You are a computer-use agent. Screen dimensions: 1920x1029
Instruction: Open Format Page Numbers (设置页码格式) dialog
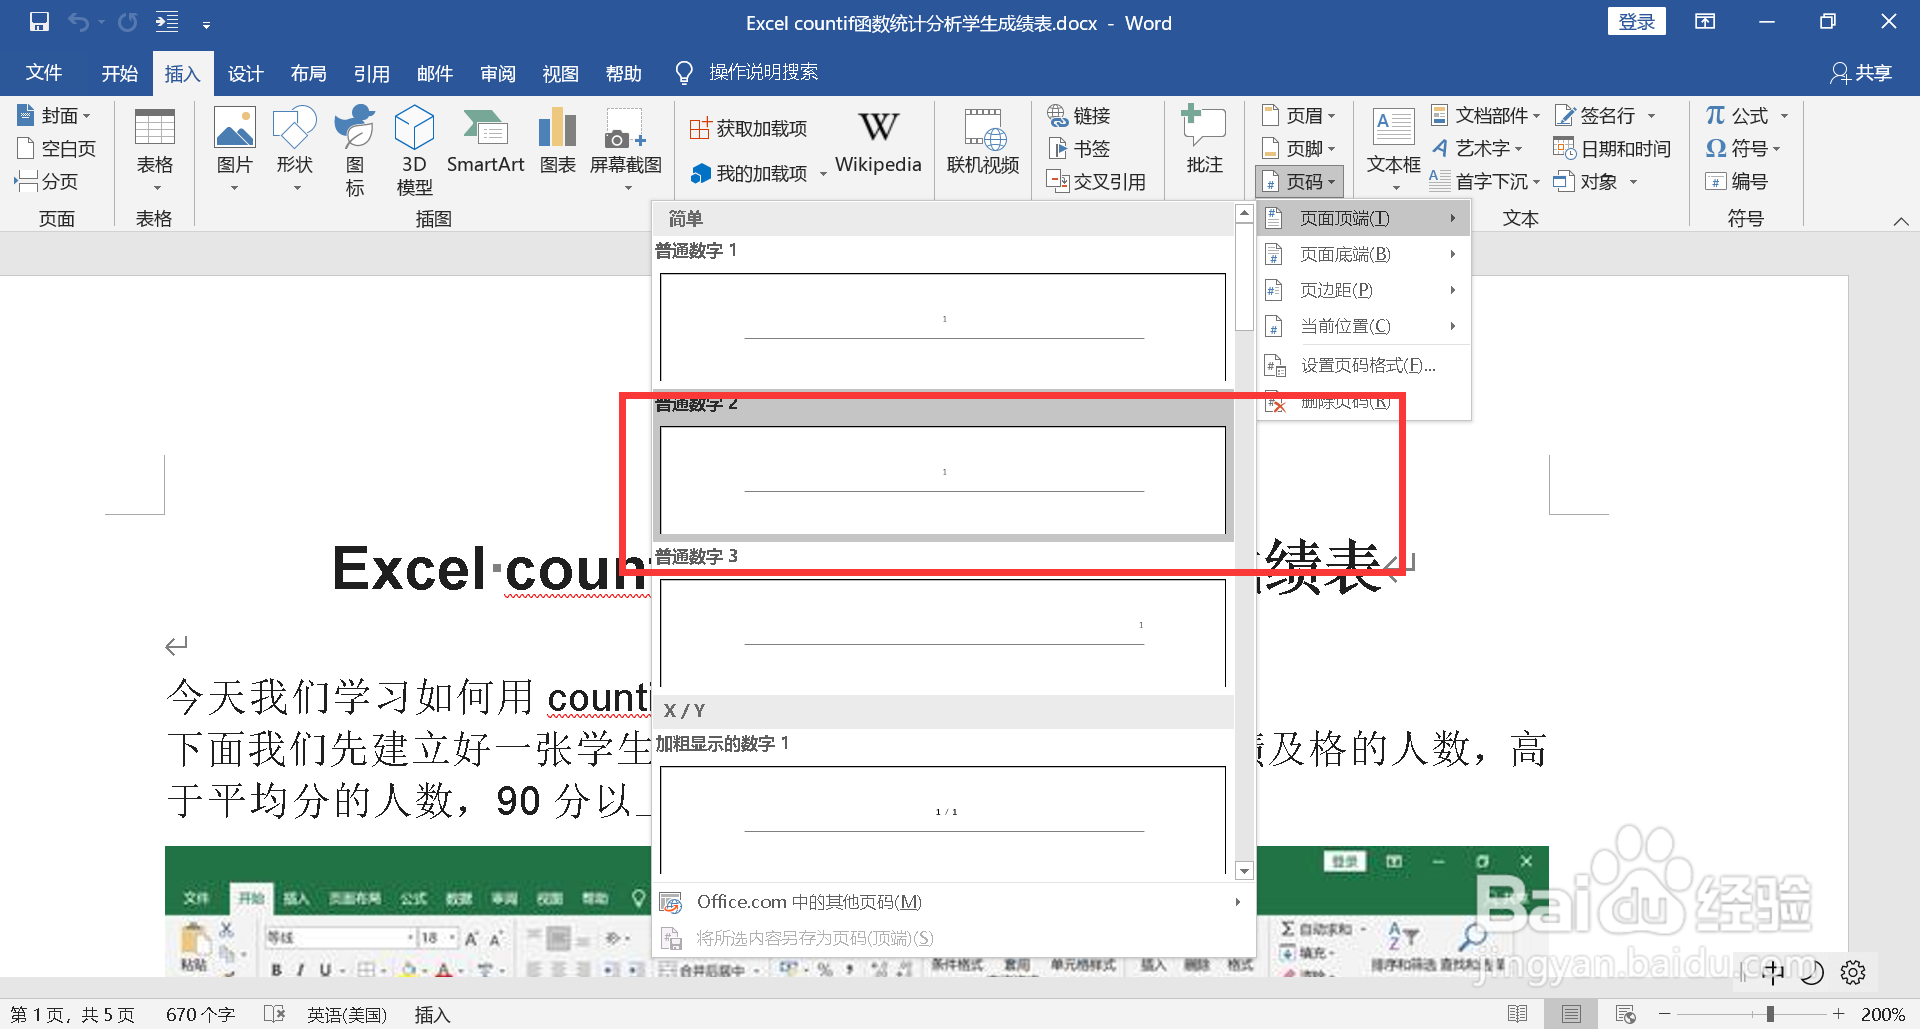coord(1363,365)
